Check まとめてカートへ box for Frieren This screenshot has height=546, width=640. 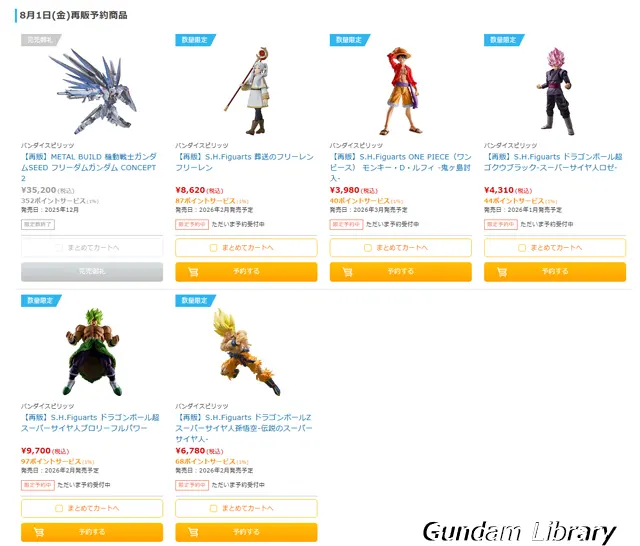coord(213,248)
